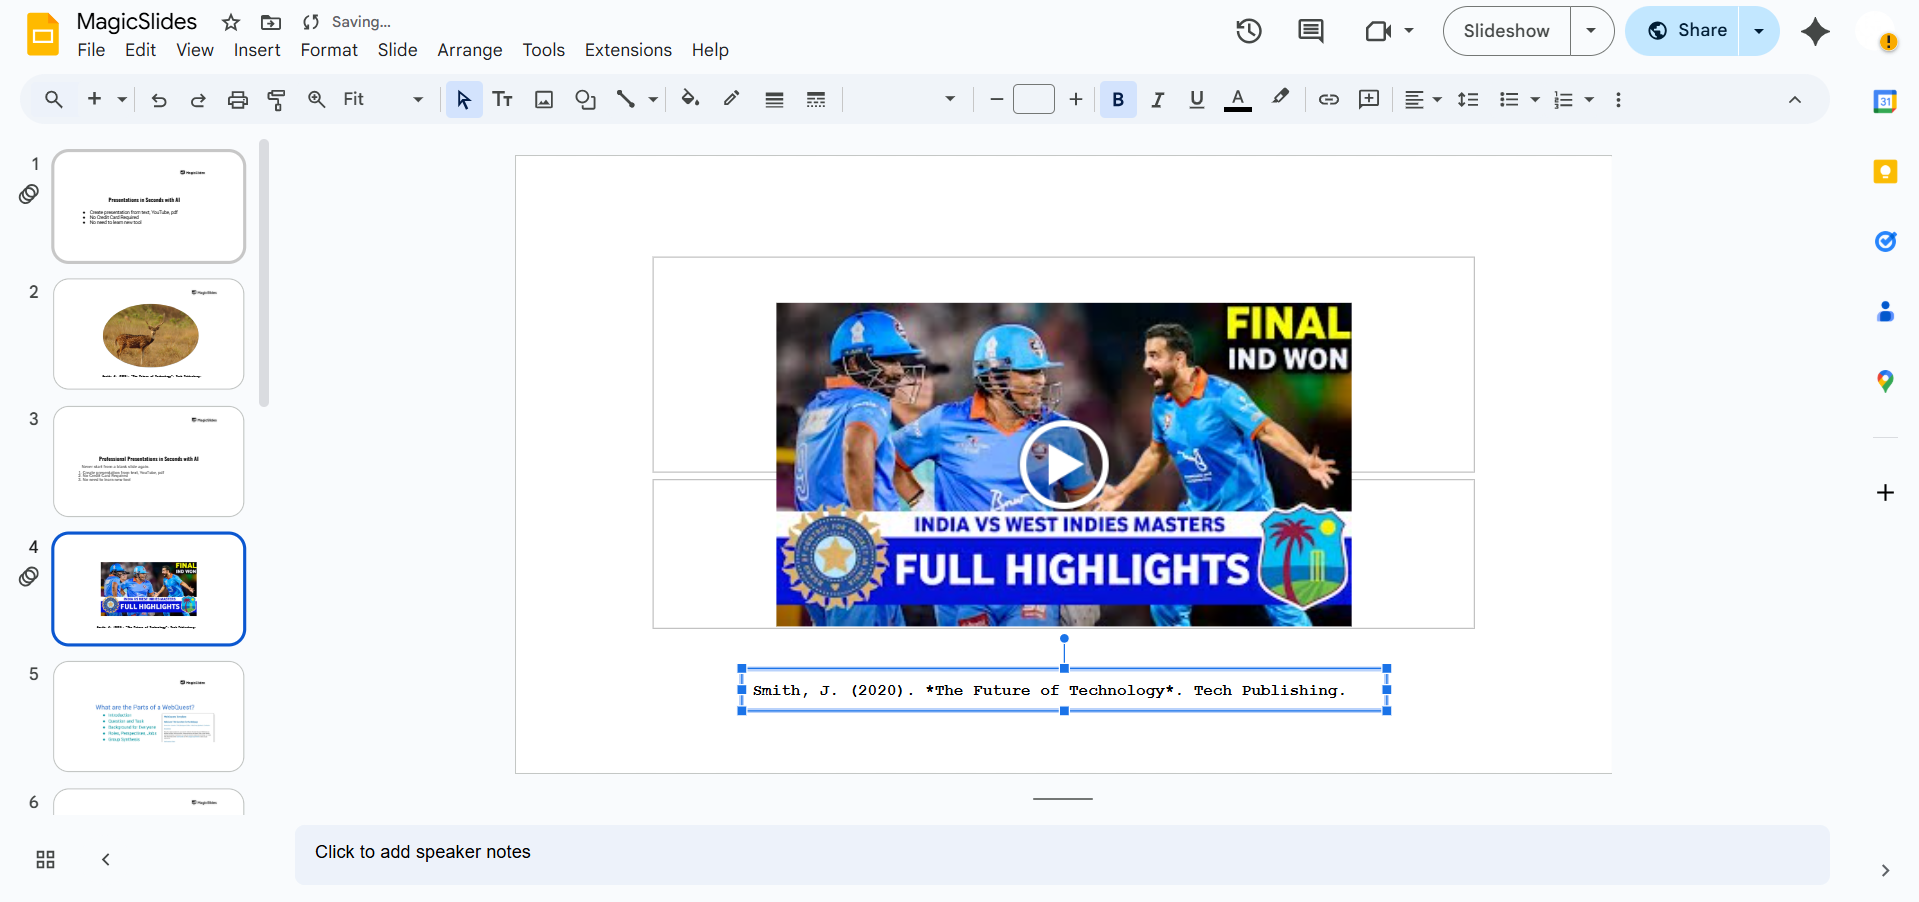Open the Extensions menu
The image size is (1919, 902).
[x=628, y=50]
